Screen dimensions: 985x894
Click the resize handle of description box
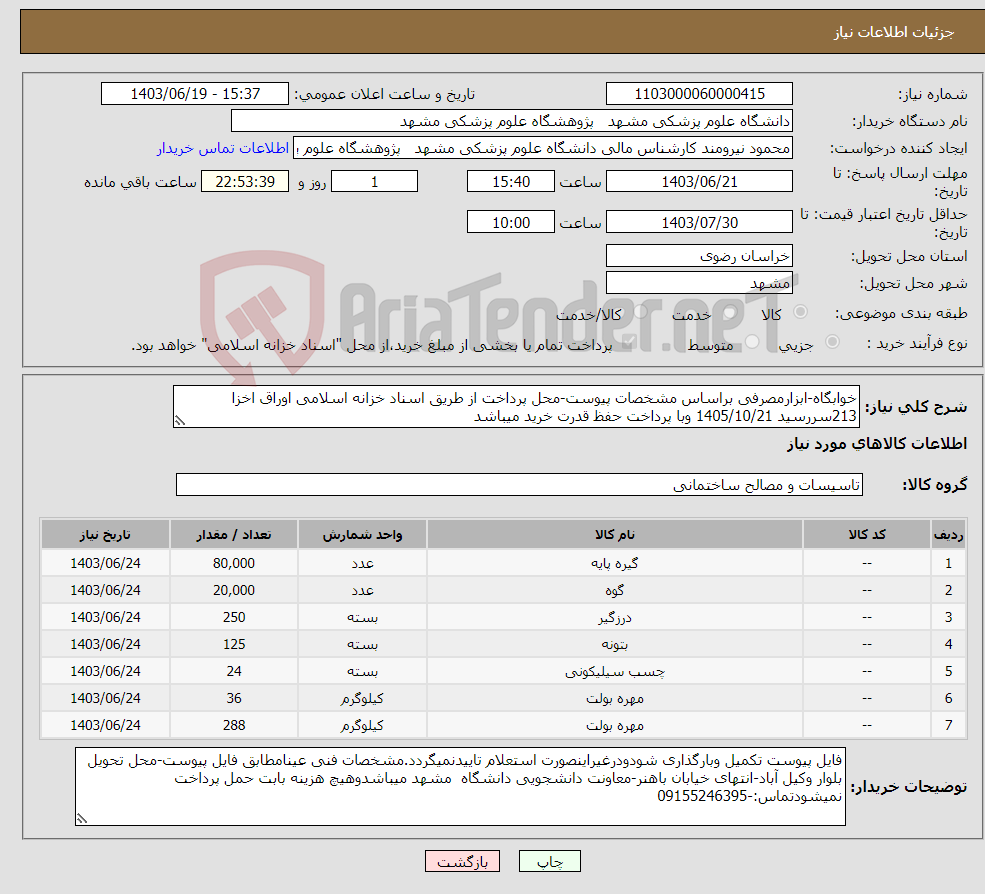(x=180, y=421)
